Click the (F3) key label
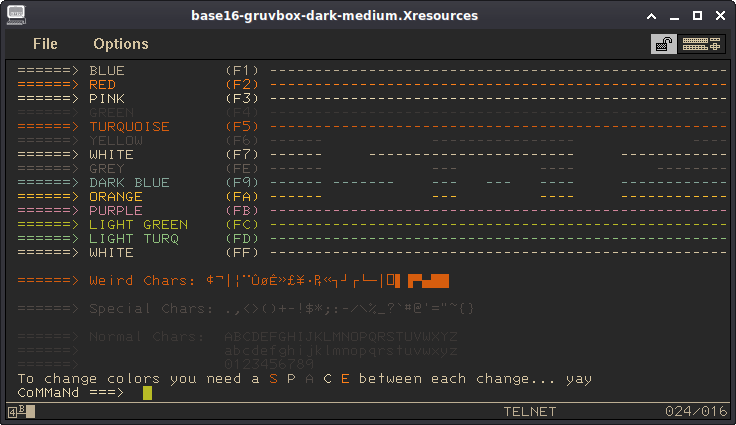The image size is (736, 425). (x=242, y=99)
